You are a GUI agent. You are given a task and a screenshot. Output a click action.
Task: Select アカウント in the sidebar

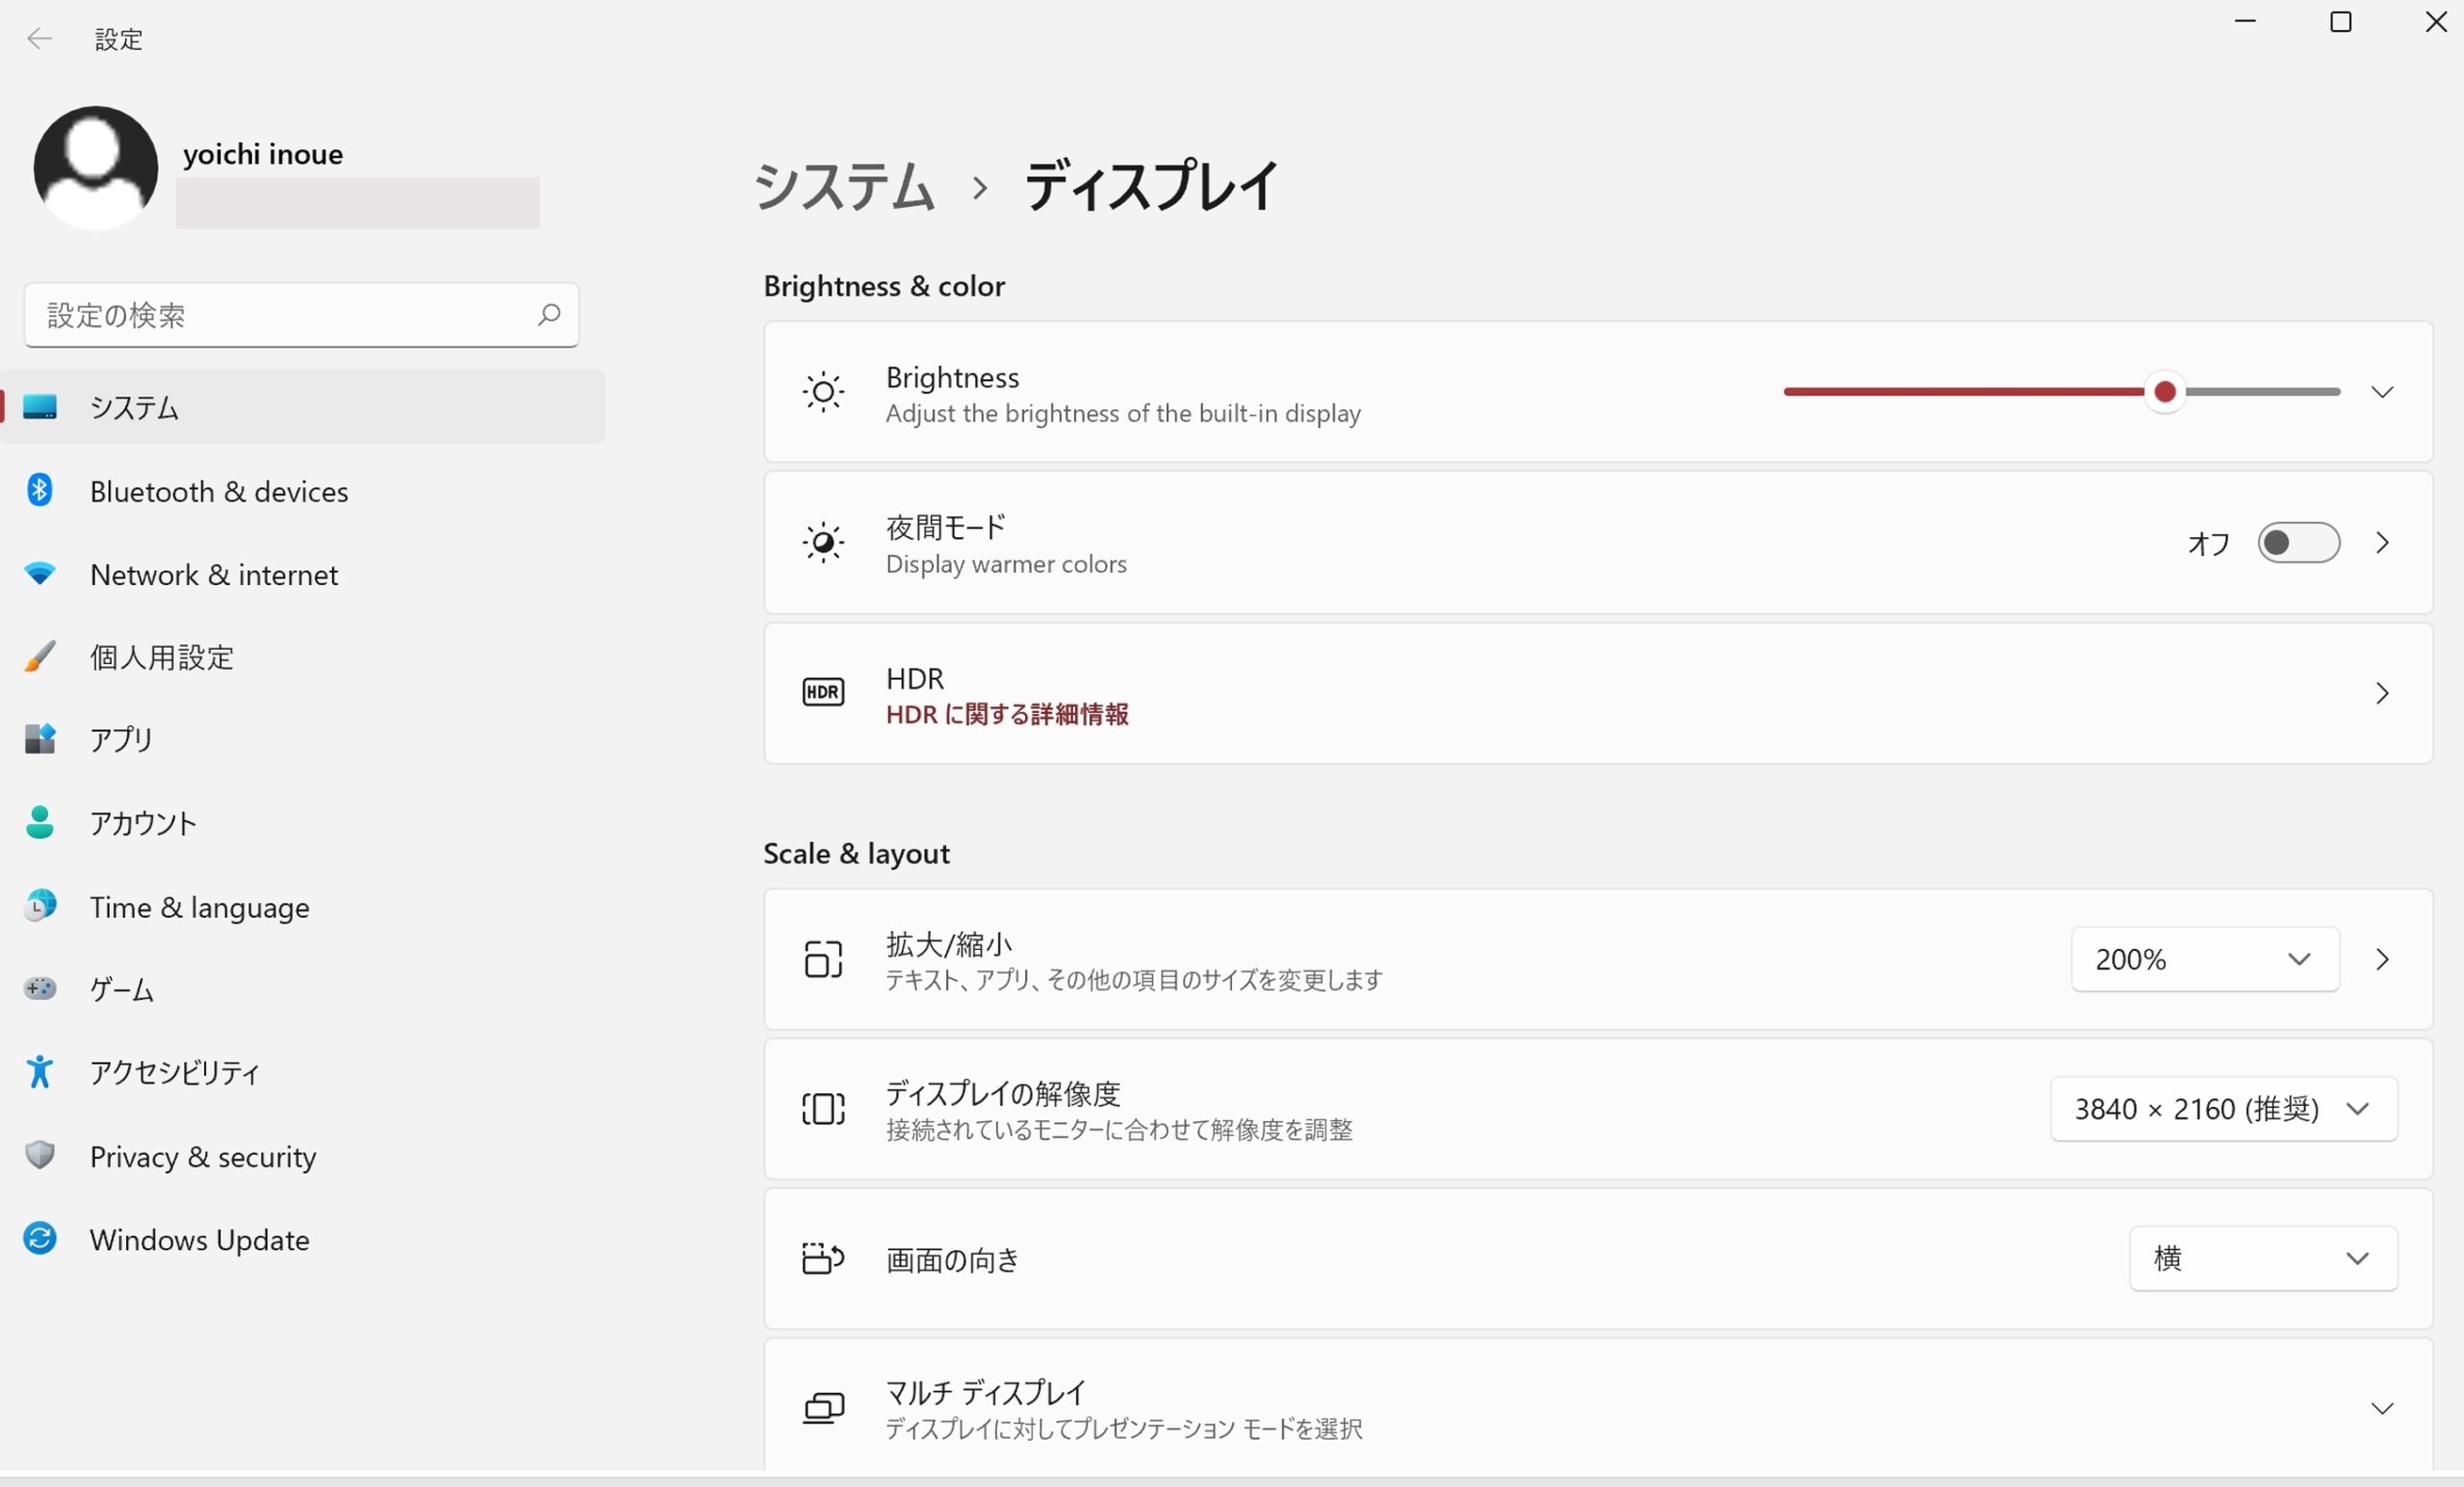coord(143,823)
